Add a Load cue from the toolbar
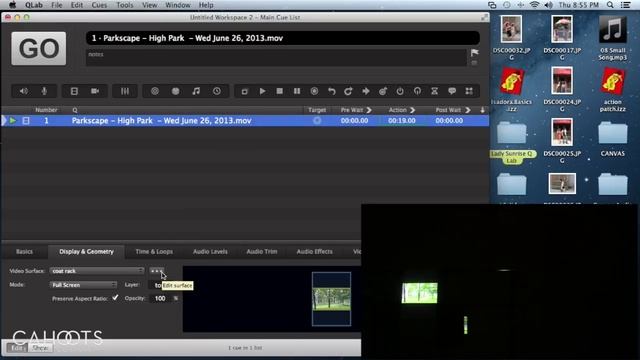Image resolution: width=640 pixels, height=360 pixels. [314, 91]
